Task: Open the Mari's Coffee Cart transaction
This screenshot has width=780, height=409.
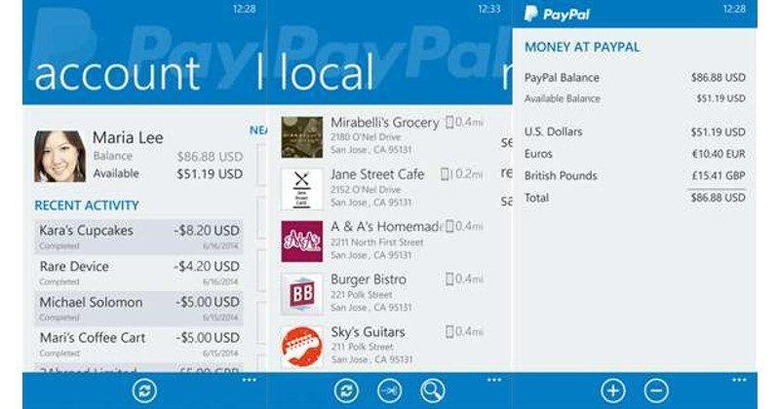Action: [x=139, y=344]
